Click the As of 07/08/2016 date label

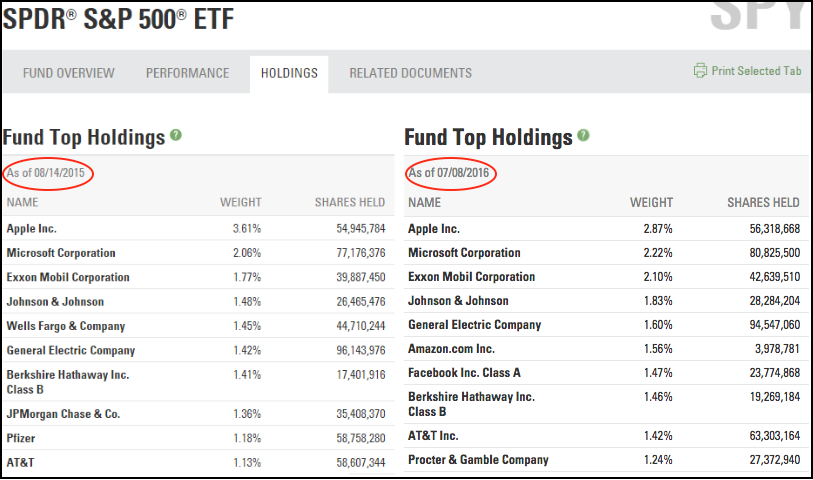click(x=451, y=173)
